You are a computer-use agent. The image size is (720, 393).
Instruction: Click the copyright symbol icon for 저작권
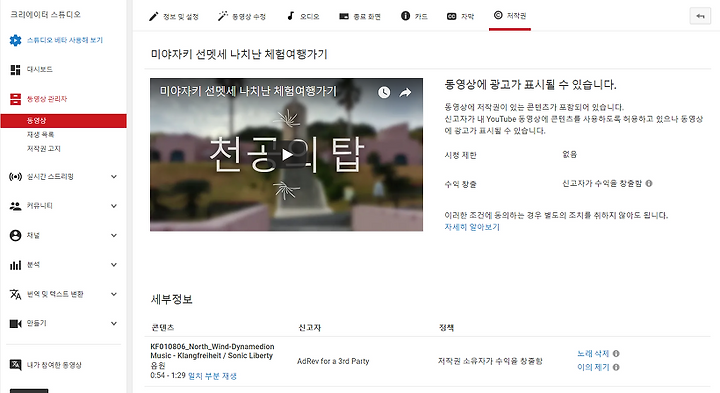tap(498, 15)
